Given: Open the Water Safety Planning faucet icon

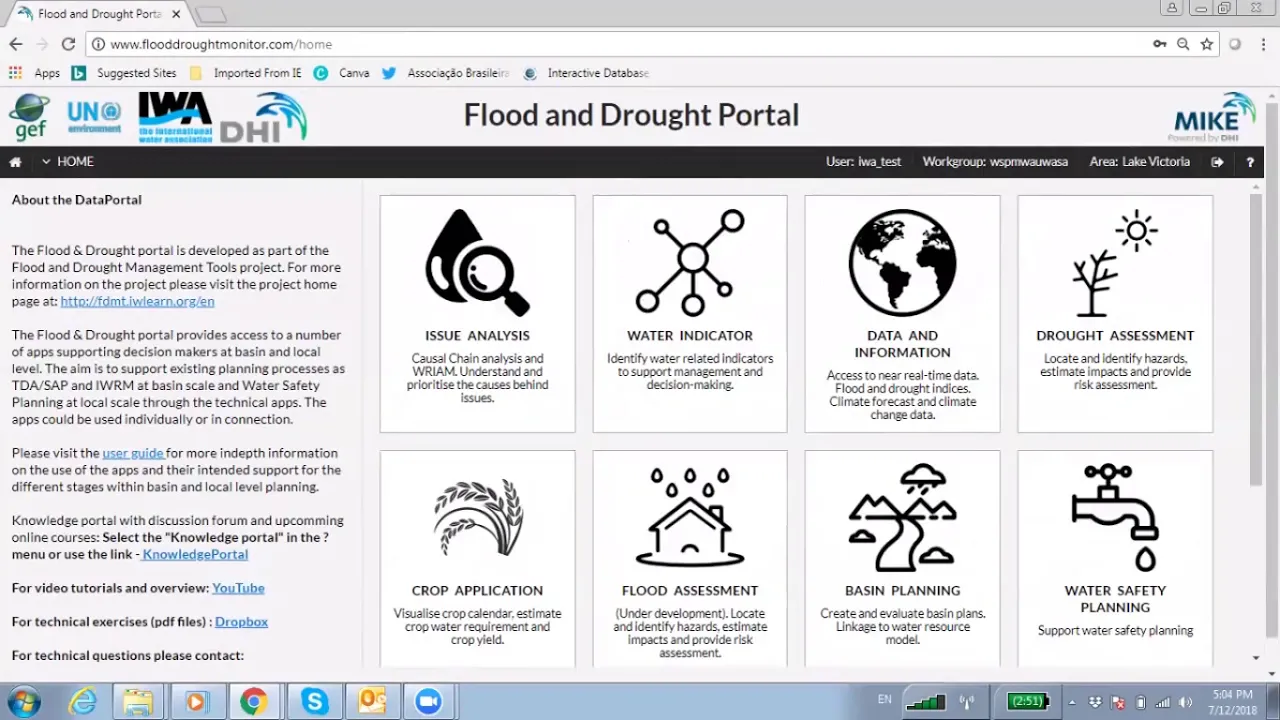Looking at the screenshot, I should (1115, 517).
